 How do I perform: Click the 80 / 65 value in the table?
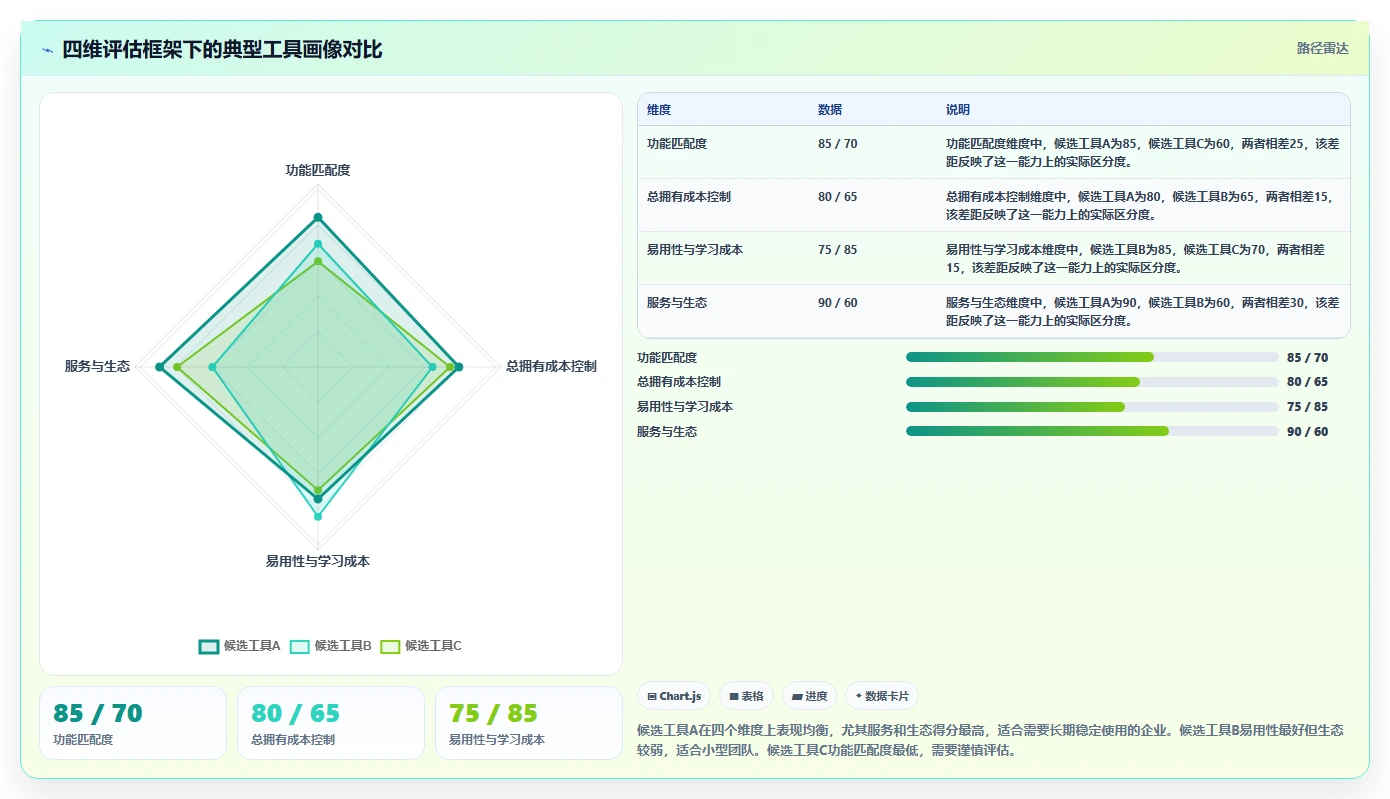[x=837, y=197]
